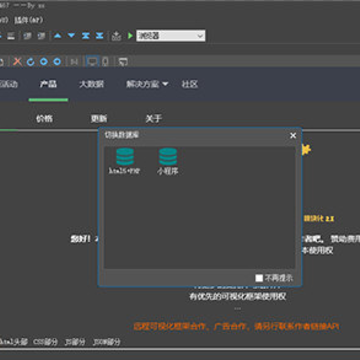The image size is (360, 360).
Task: Click the blue down arrow toolbar icon
Action: [x=71, y=35]
